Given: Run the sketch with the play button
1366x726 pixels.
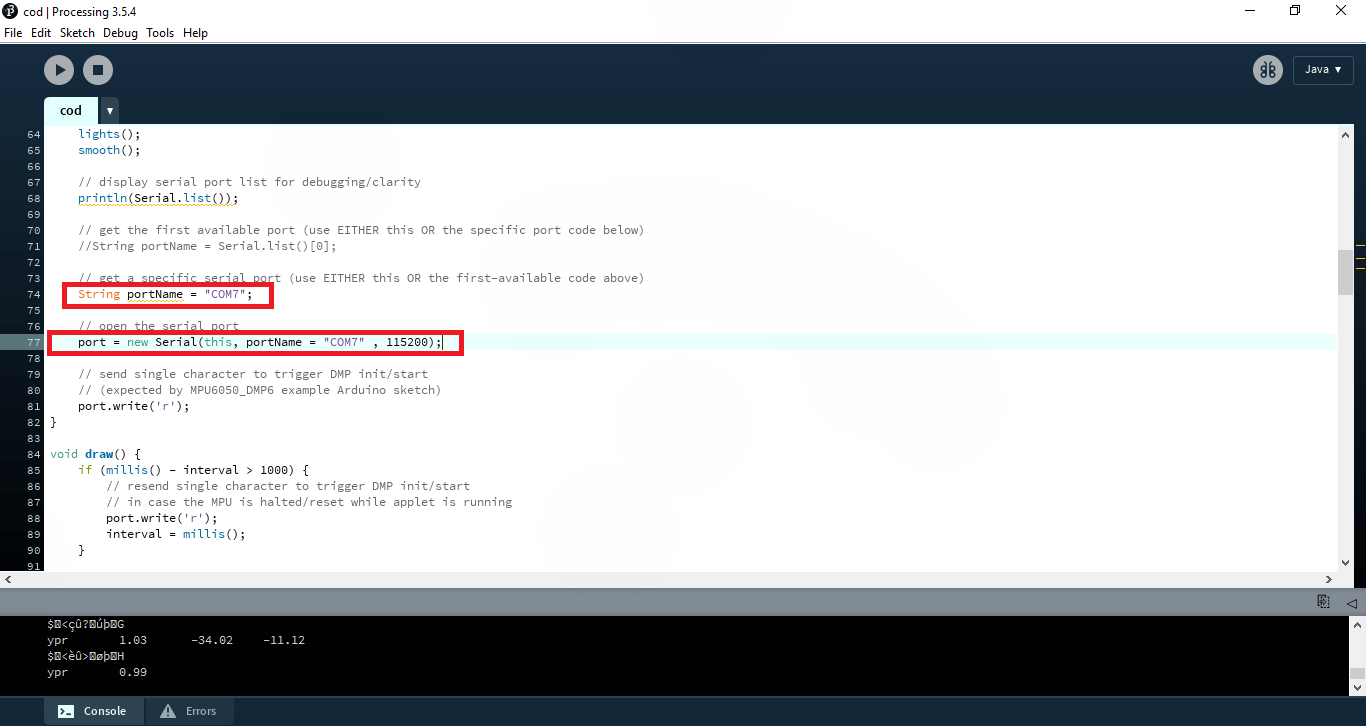Looking at the screenshot, I should tap(59, 70).
